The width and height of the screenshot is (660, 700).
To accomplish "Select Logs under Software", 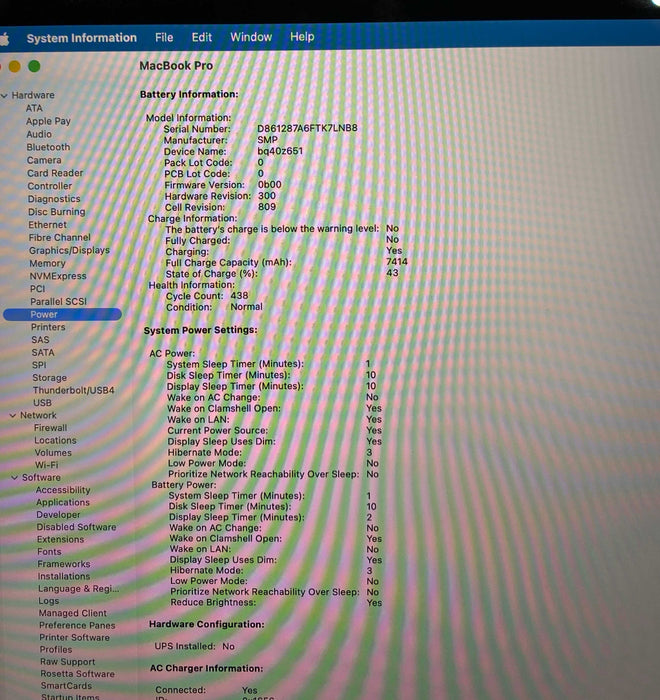I will [49, 601].
